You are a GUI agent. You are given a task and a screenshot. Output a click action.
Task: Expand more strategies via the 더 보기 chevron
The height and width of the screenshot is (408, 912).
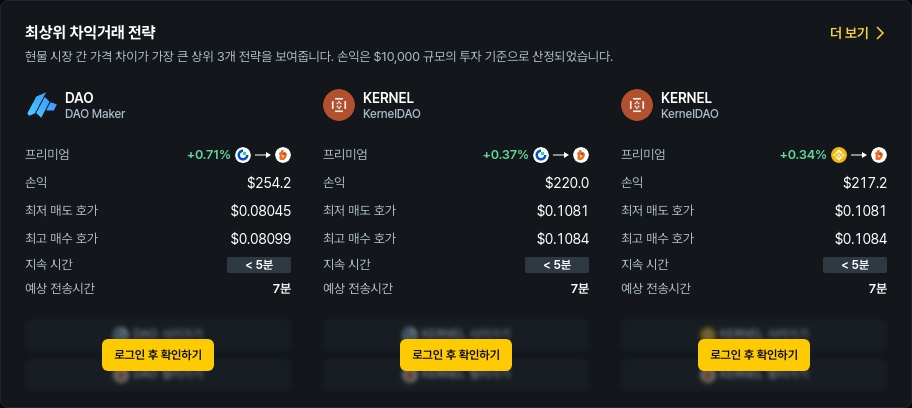click(881, 33)
